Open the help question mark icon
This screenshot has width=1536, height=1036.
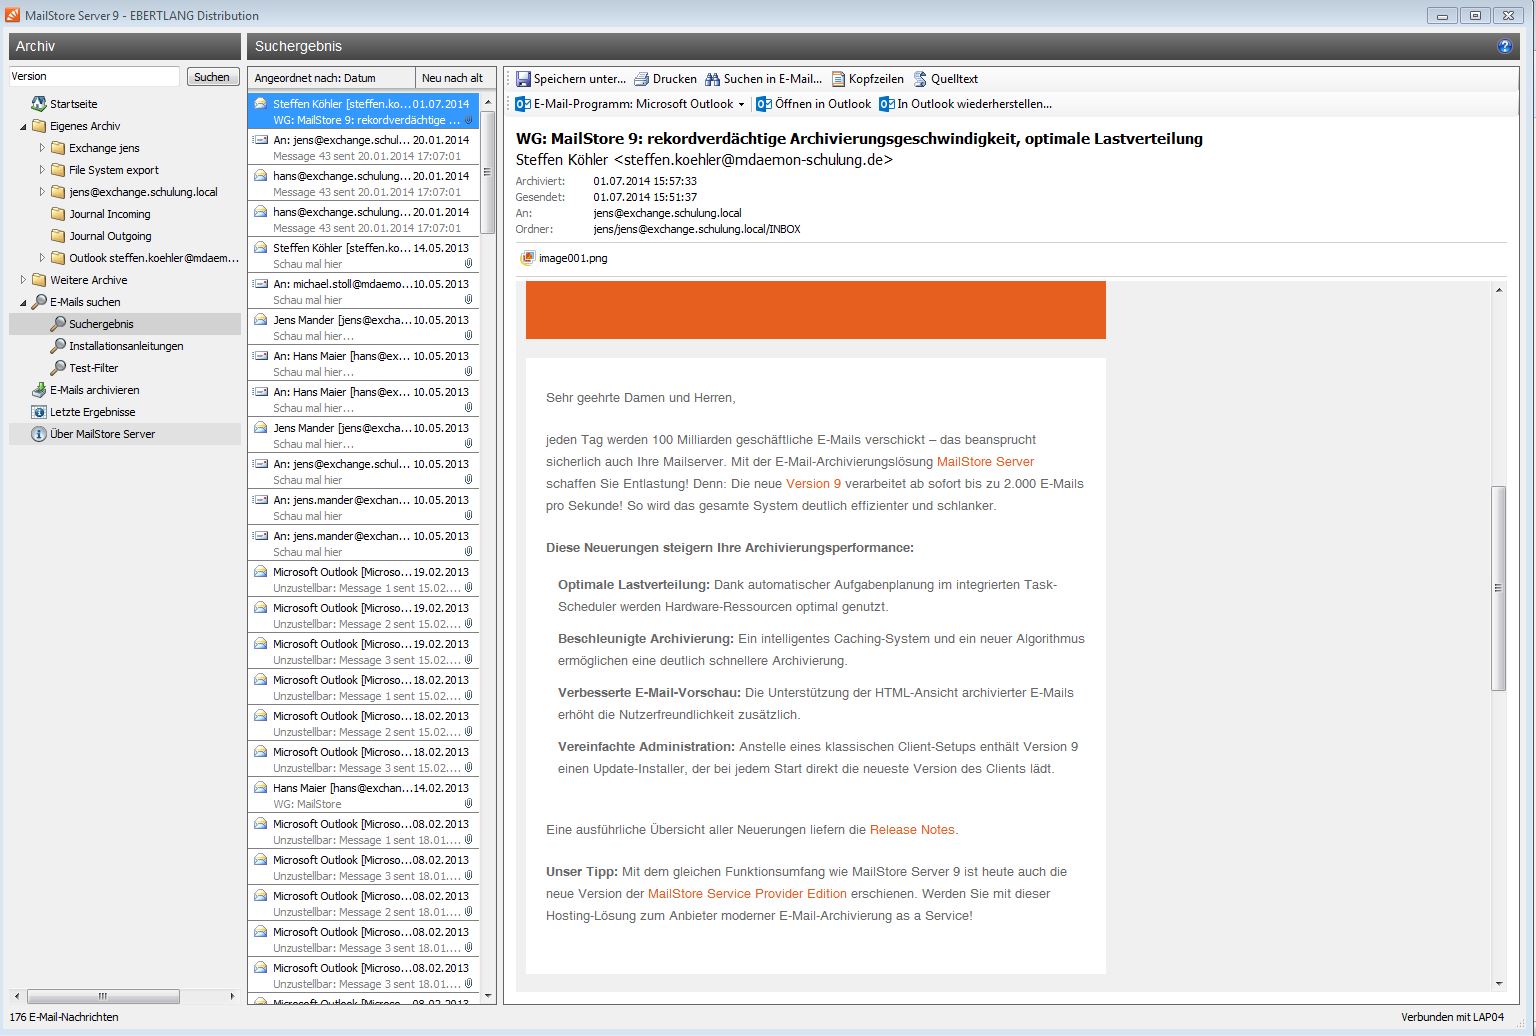click(x=1505, y=46)
